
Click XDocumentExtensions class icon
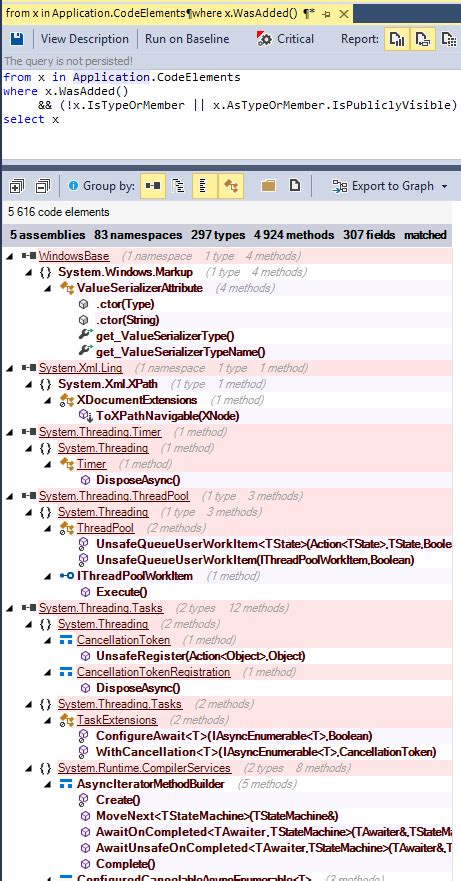coord(66,401)
